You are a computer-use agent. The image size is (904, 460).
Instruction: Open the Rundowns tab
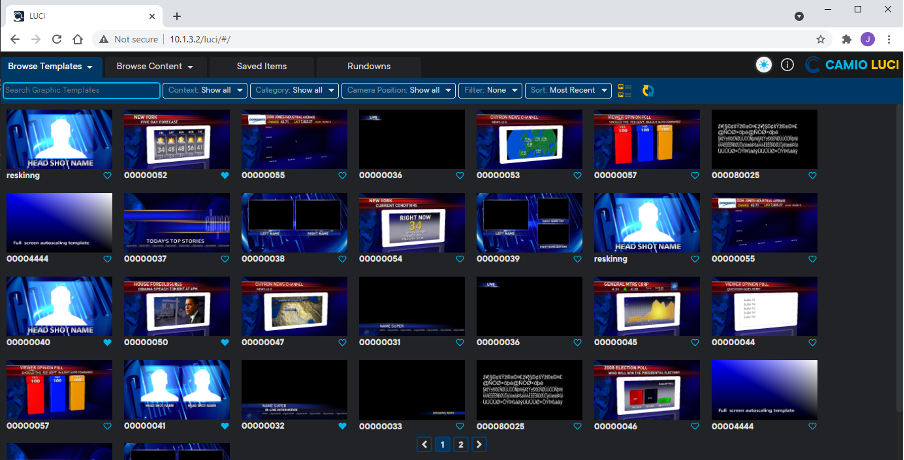(x=369, y=66)
